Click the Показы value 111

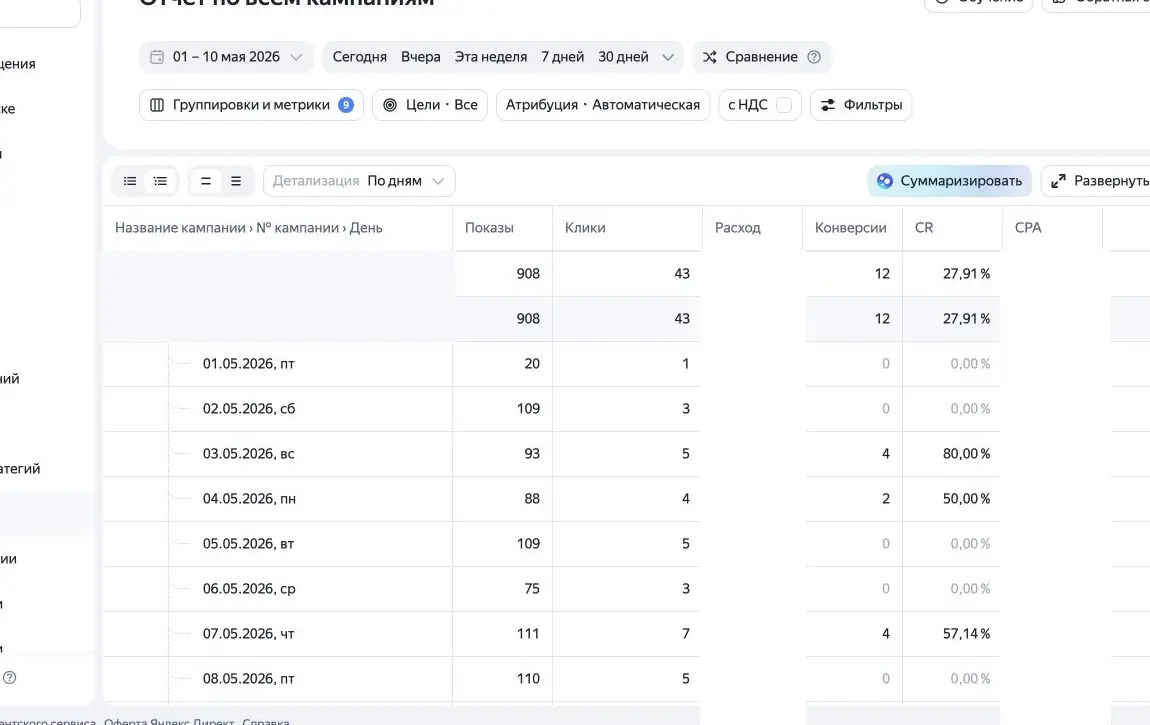[x=528, y=634]
